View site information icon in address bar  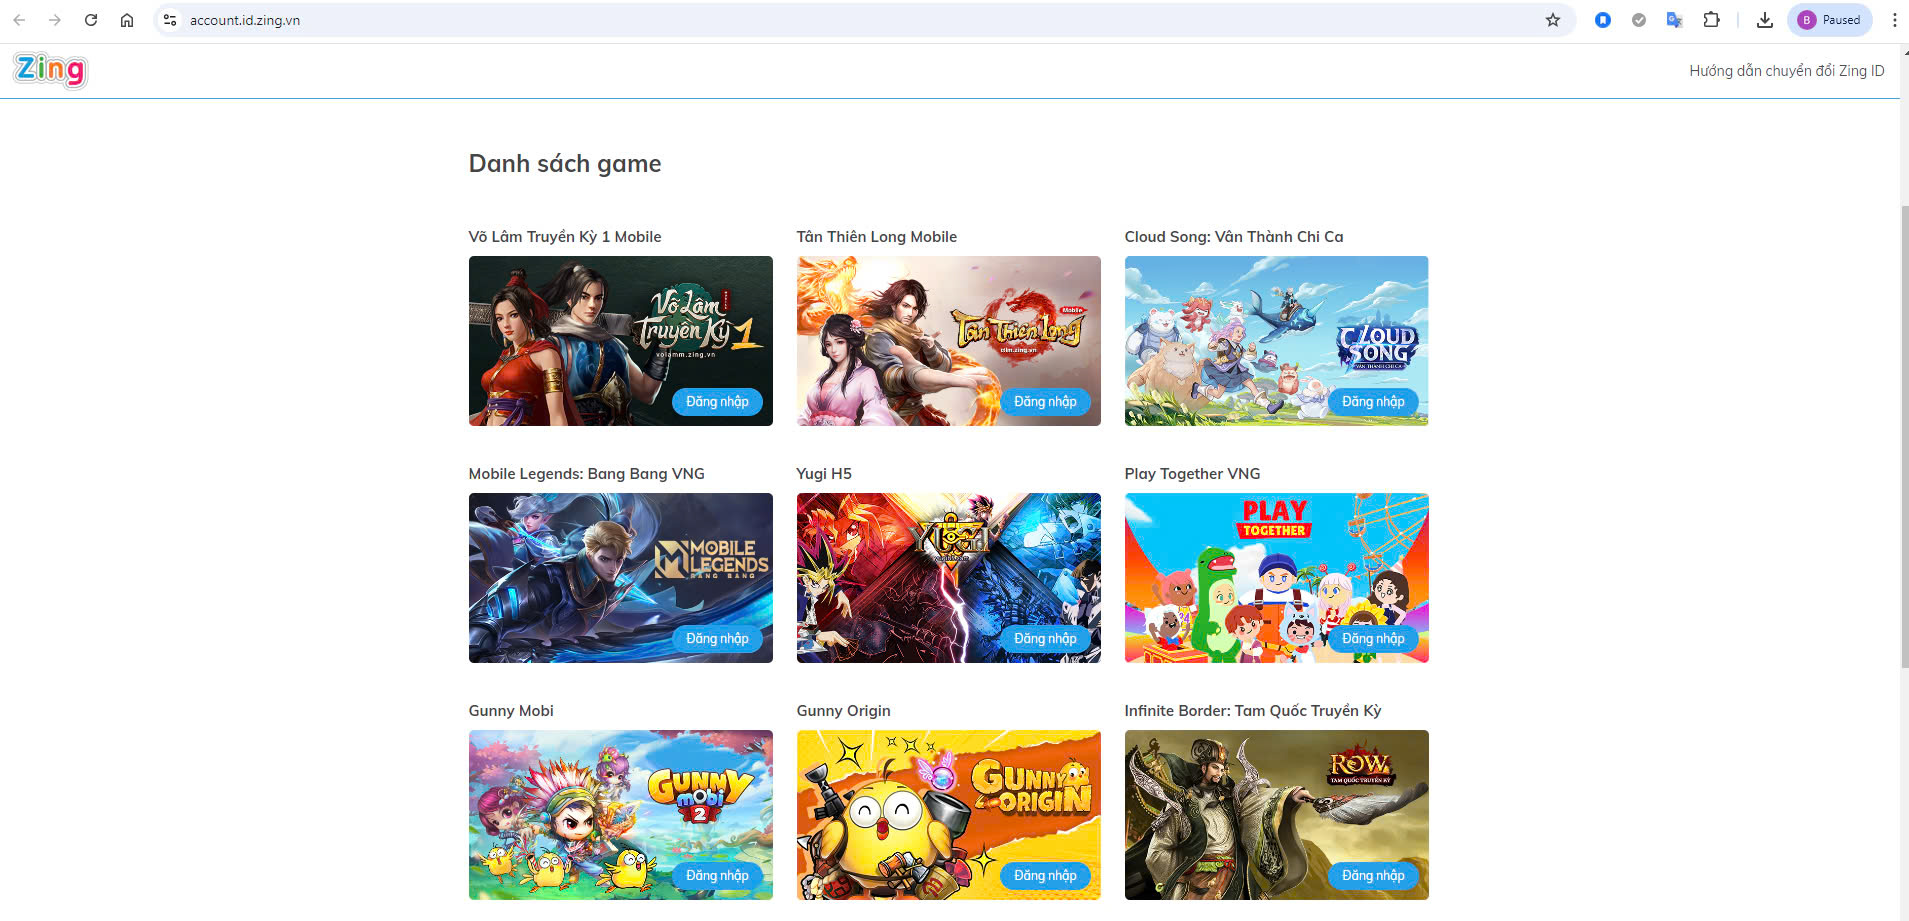(x=170, y=20)
